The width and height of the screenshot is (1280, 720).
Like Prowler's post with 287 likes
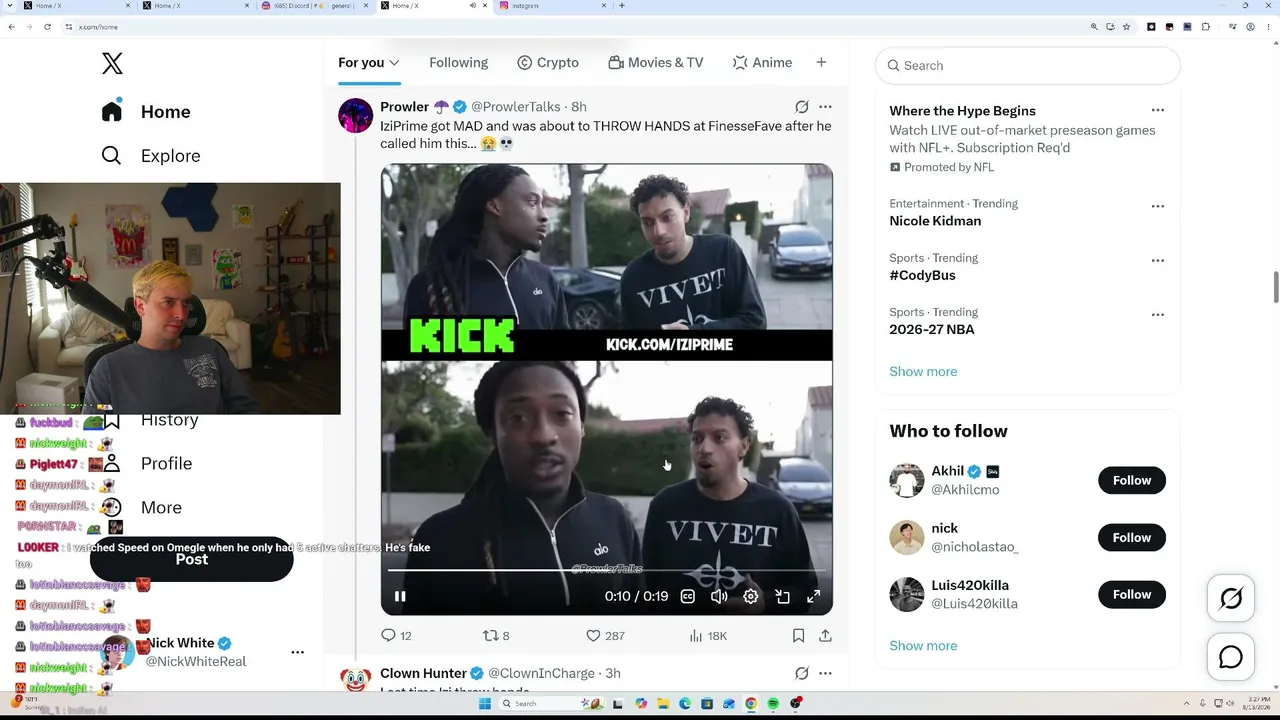[x=605, y=636]
